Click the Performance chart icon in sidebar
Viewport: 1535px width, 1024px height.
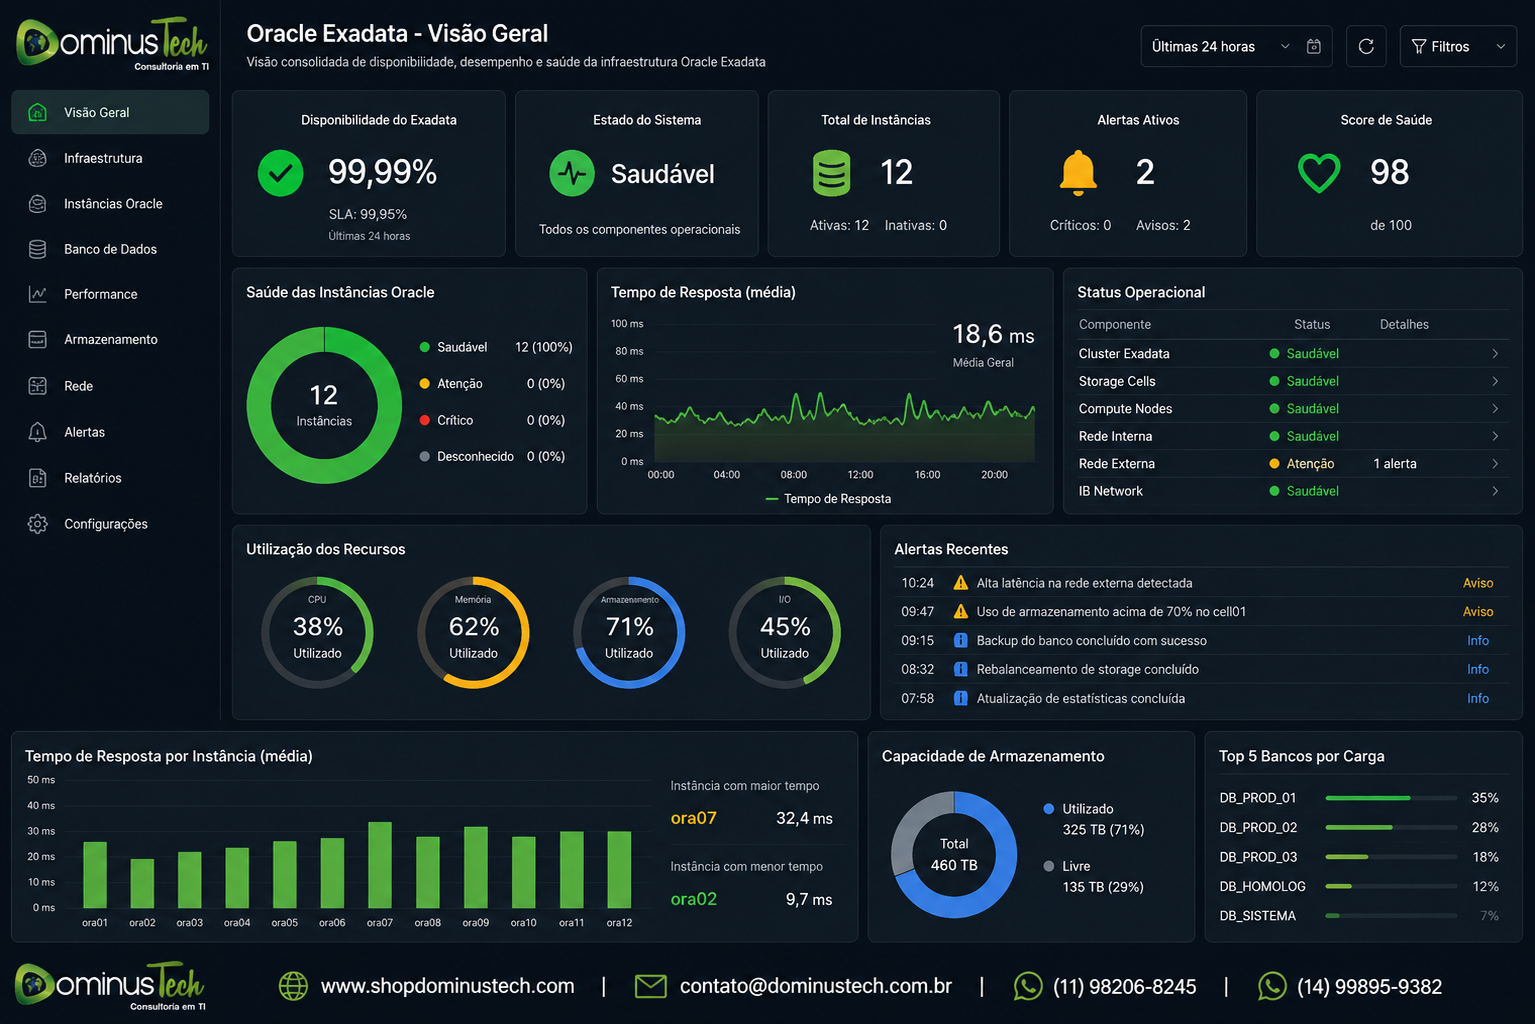coord(38,294)
